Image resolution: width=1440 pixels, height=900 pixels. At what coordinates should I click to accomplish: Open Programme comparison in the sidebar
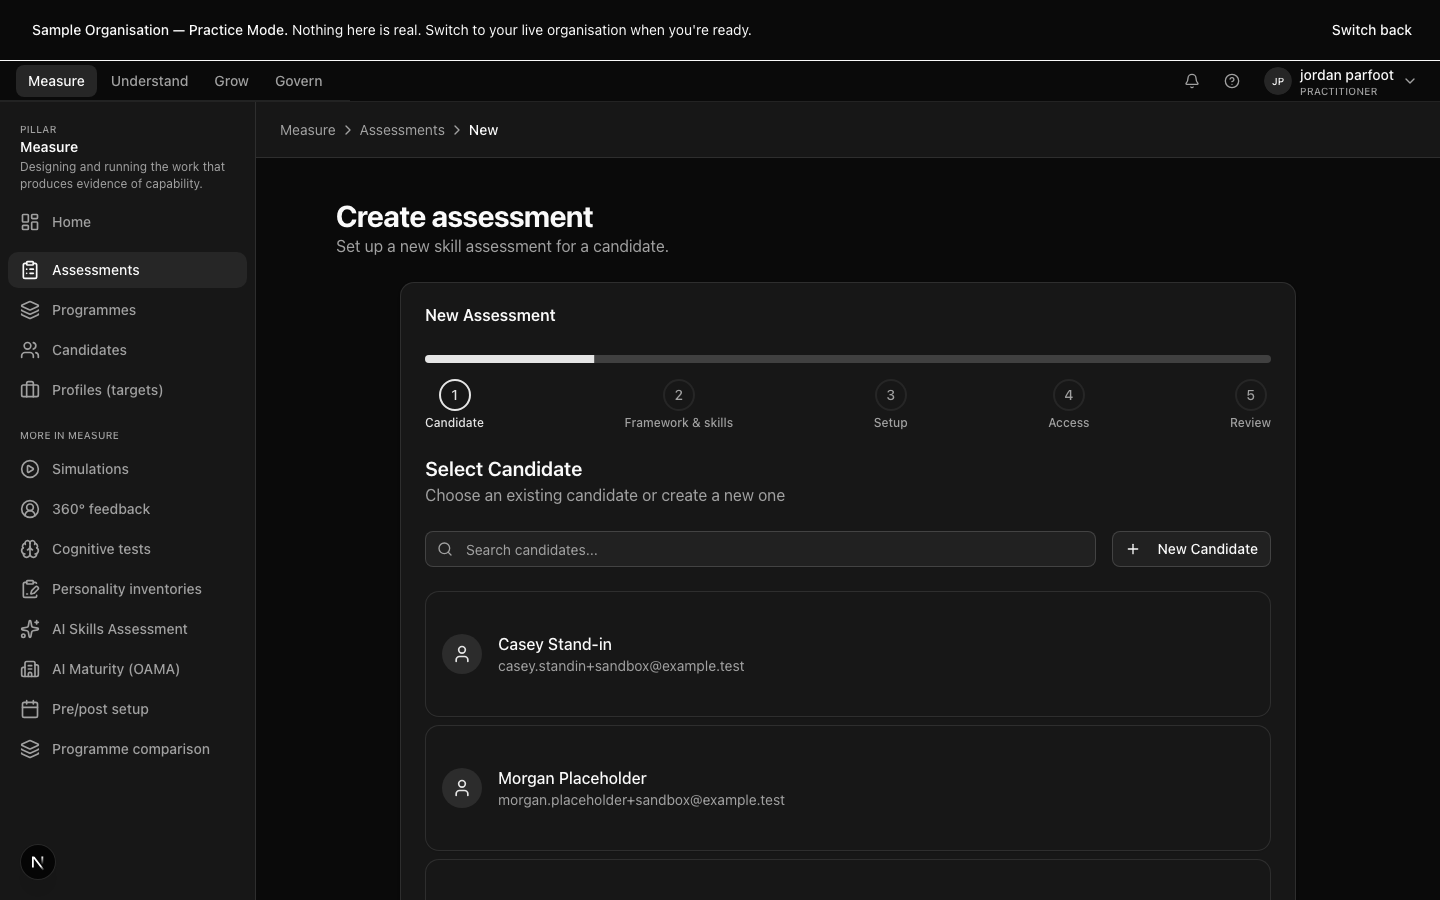click(x=127, y=749)
